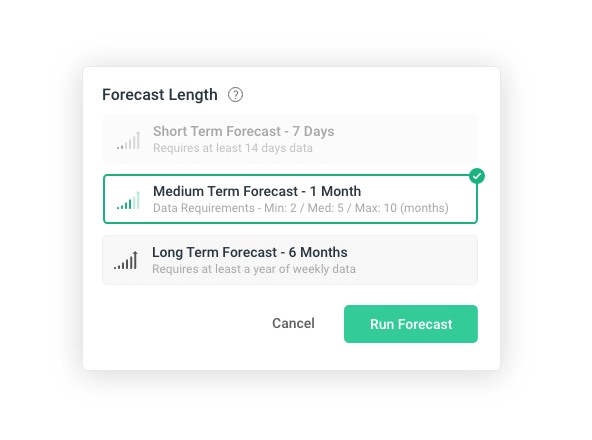Click the green checkmark badge on selected option
592x440 pixels.
point(477,176)
